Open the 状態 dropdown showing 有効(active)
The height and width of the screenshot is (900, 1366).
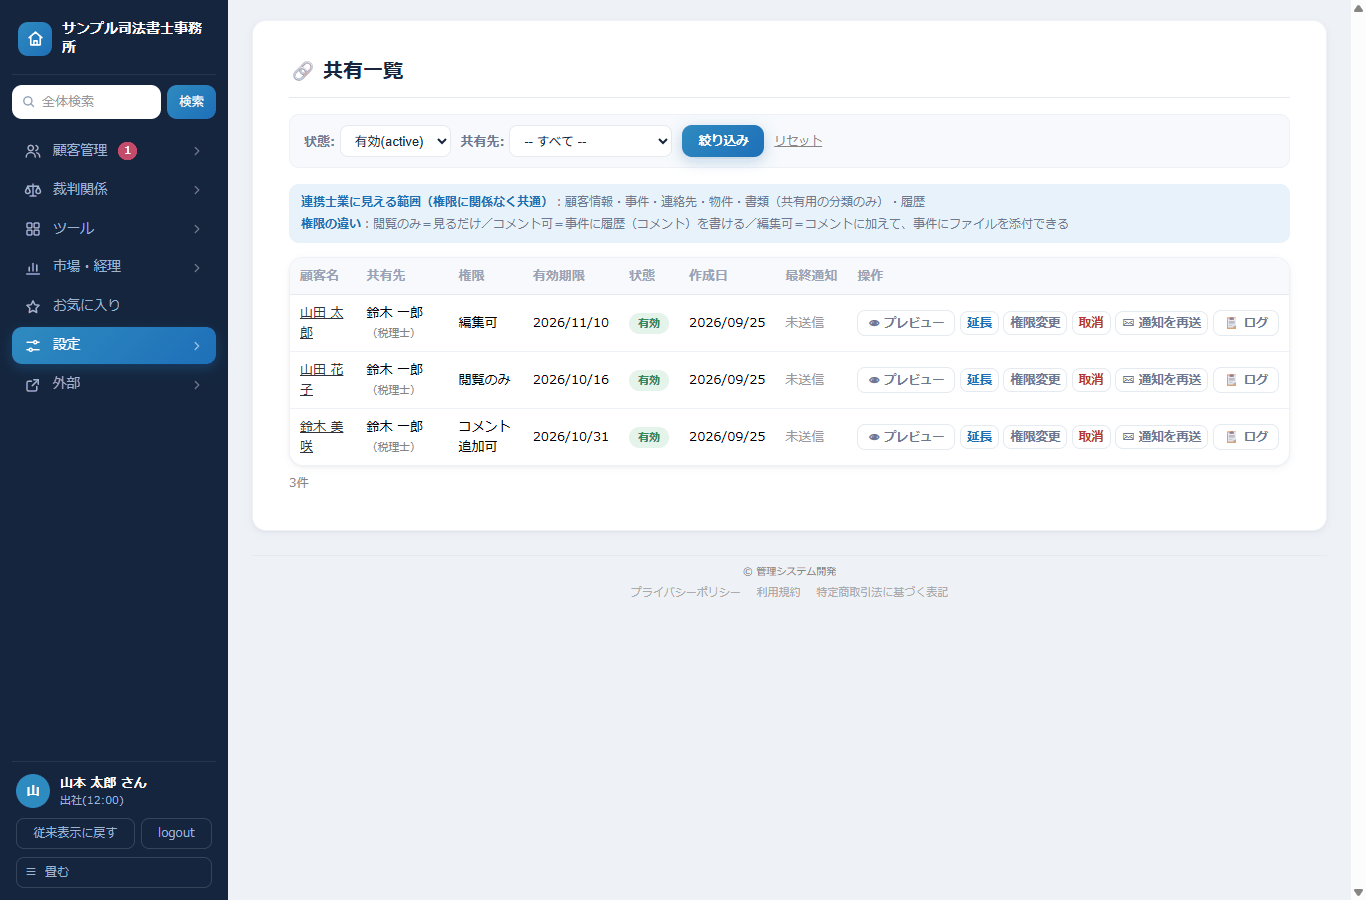[395, 141]
